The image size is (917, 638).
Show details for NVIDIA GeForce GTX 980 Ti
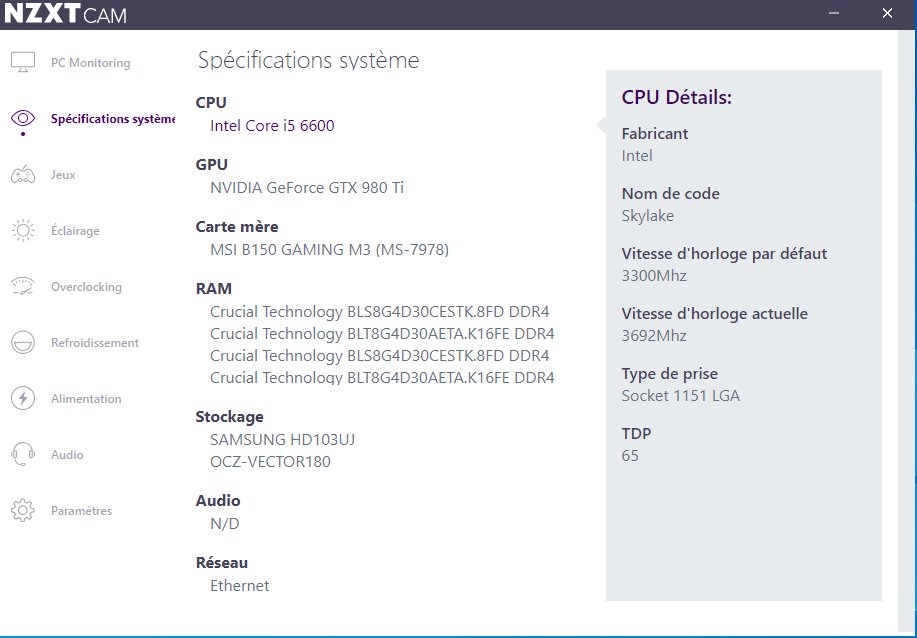(307, 188)
